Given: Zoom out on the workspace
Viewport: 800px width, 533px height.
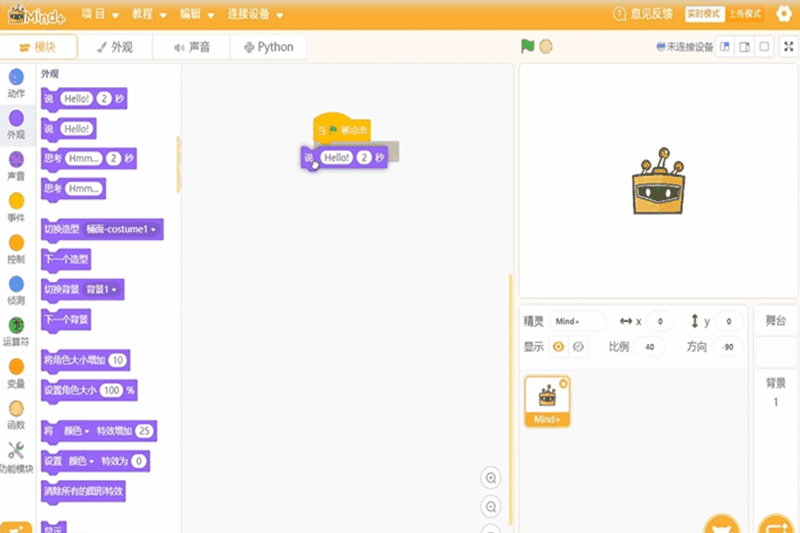Looking at the screenshot, I should point(491,507).
